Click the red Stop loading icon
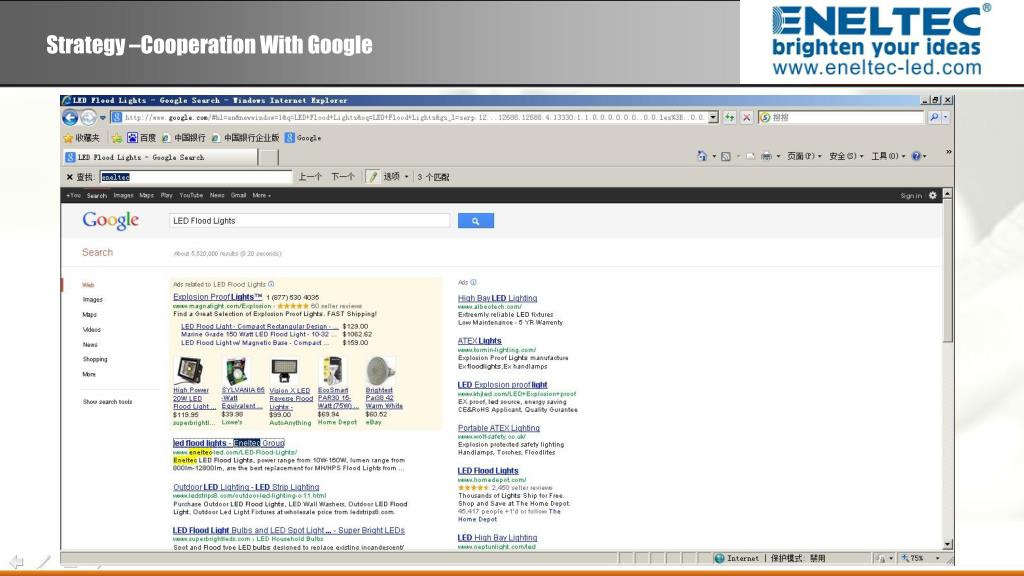Screen dimensions: 1024x576 746,118
